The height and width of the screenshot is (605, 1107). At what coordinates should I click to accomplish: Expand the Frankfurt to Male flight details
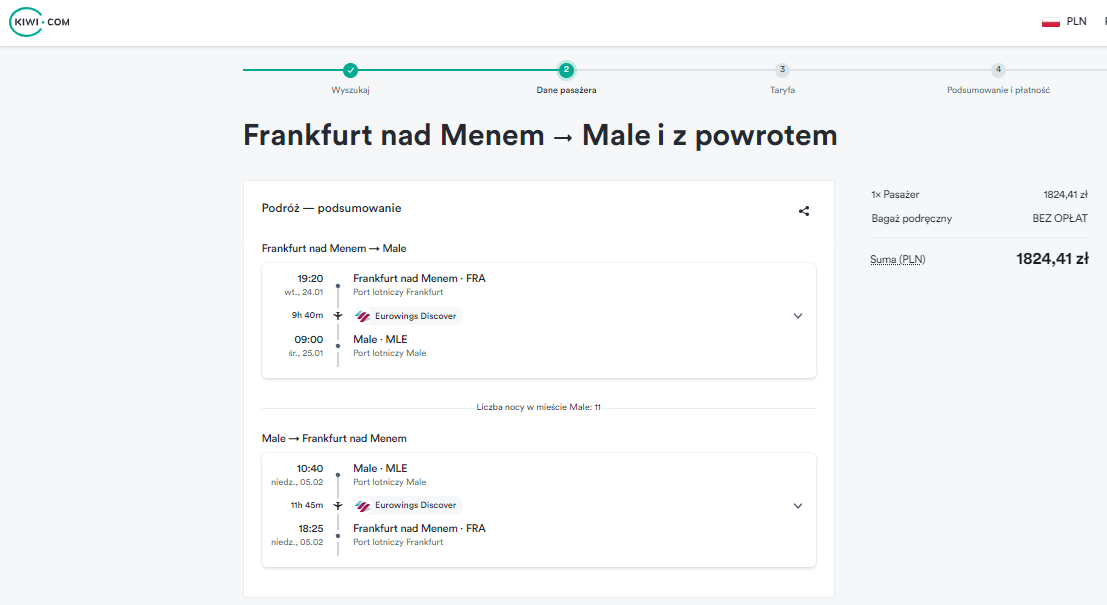pos(798,316)
